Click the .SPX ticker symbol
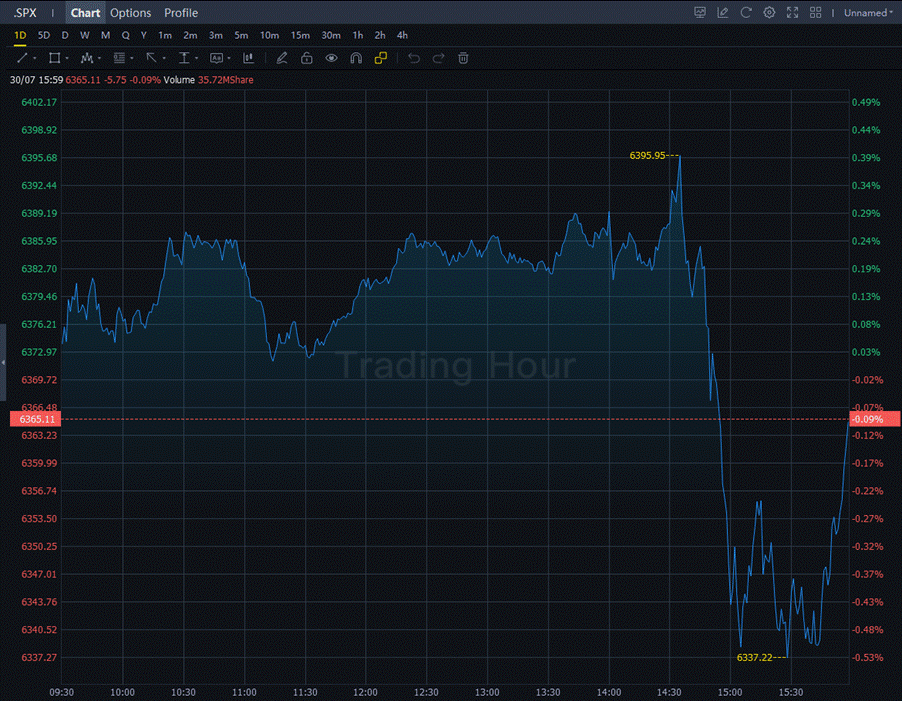This screenshot has width=902, height=701. point(25,13)
